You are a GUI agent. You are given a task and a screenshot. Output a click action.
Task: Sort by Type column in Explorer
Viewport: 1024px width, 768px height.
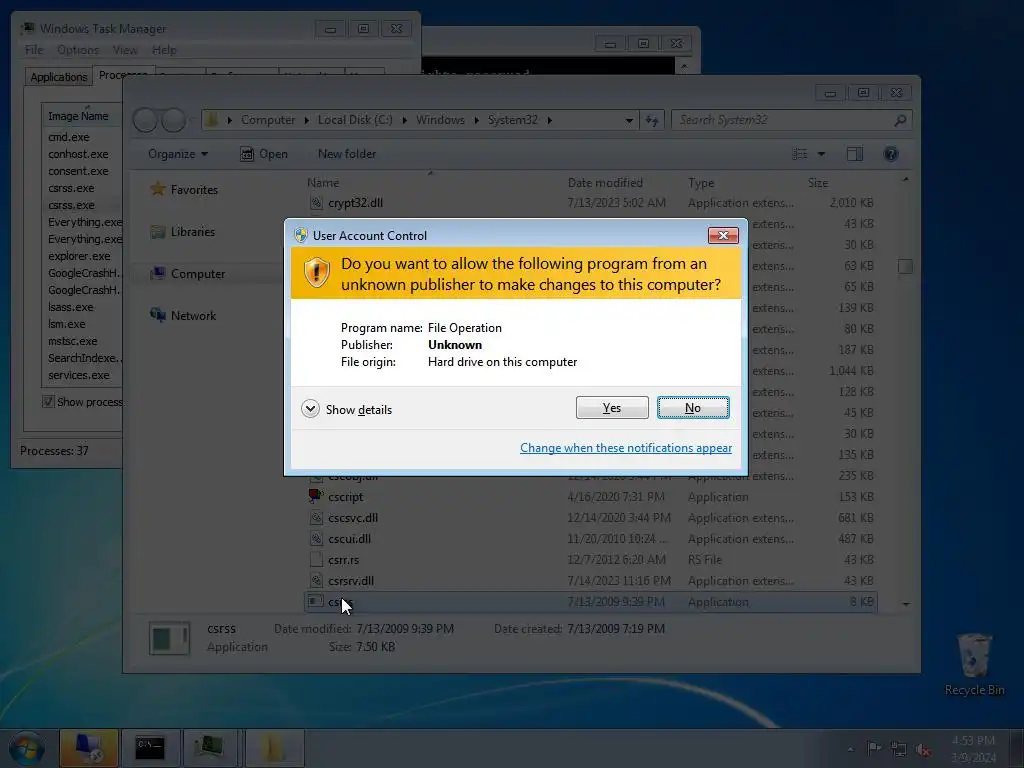(x=701, y=183)
